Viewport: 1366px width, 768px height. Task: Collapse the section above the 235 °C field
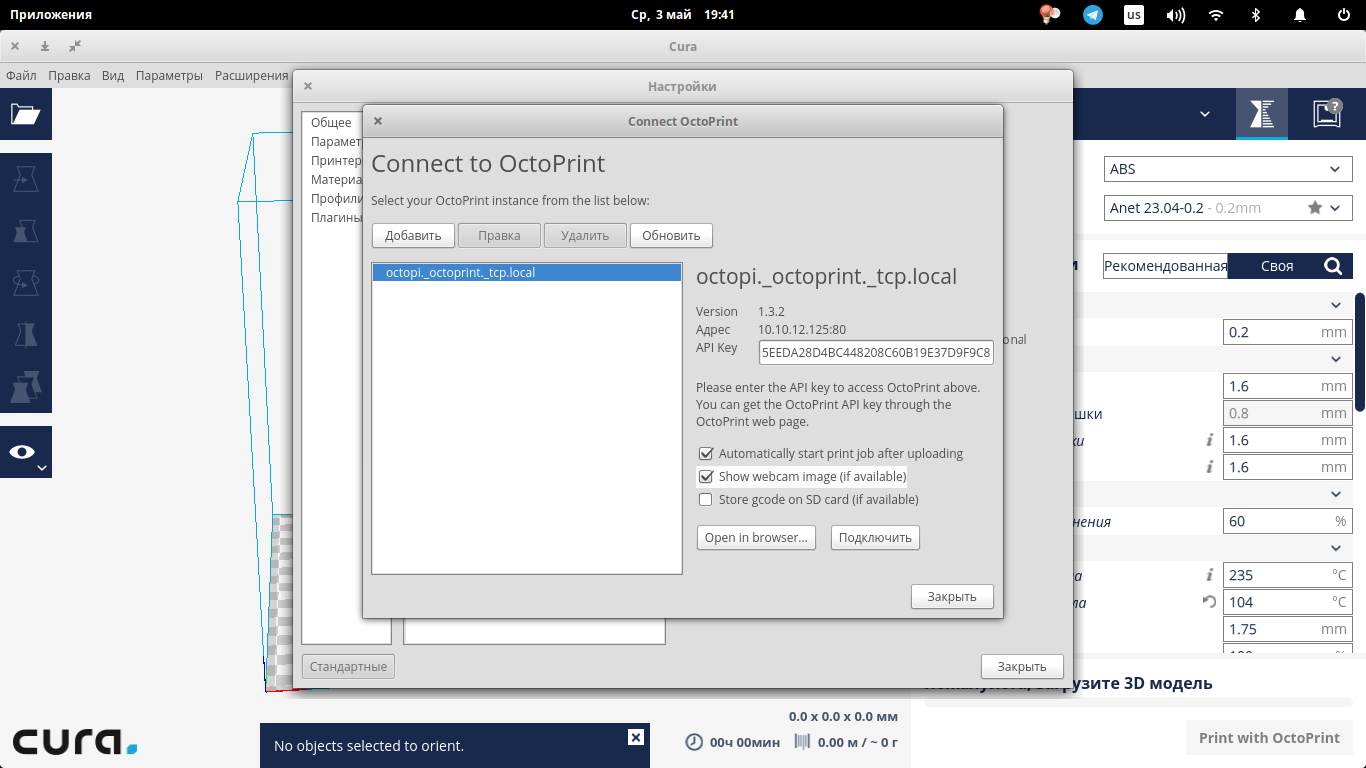coord(1336,548)
